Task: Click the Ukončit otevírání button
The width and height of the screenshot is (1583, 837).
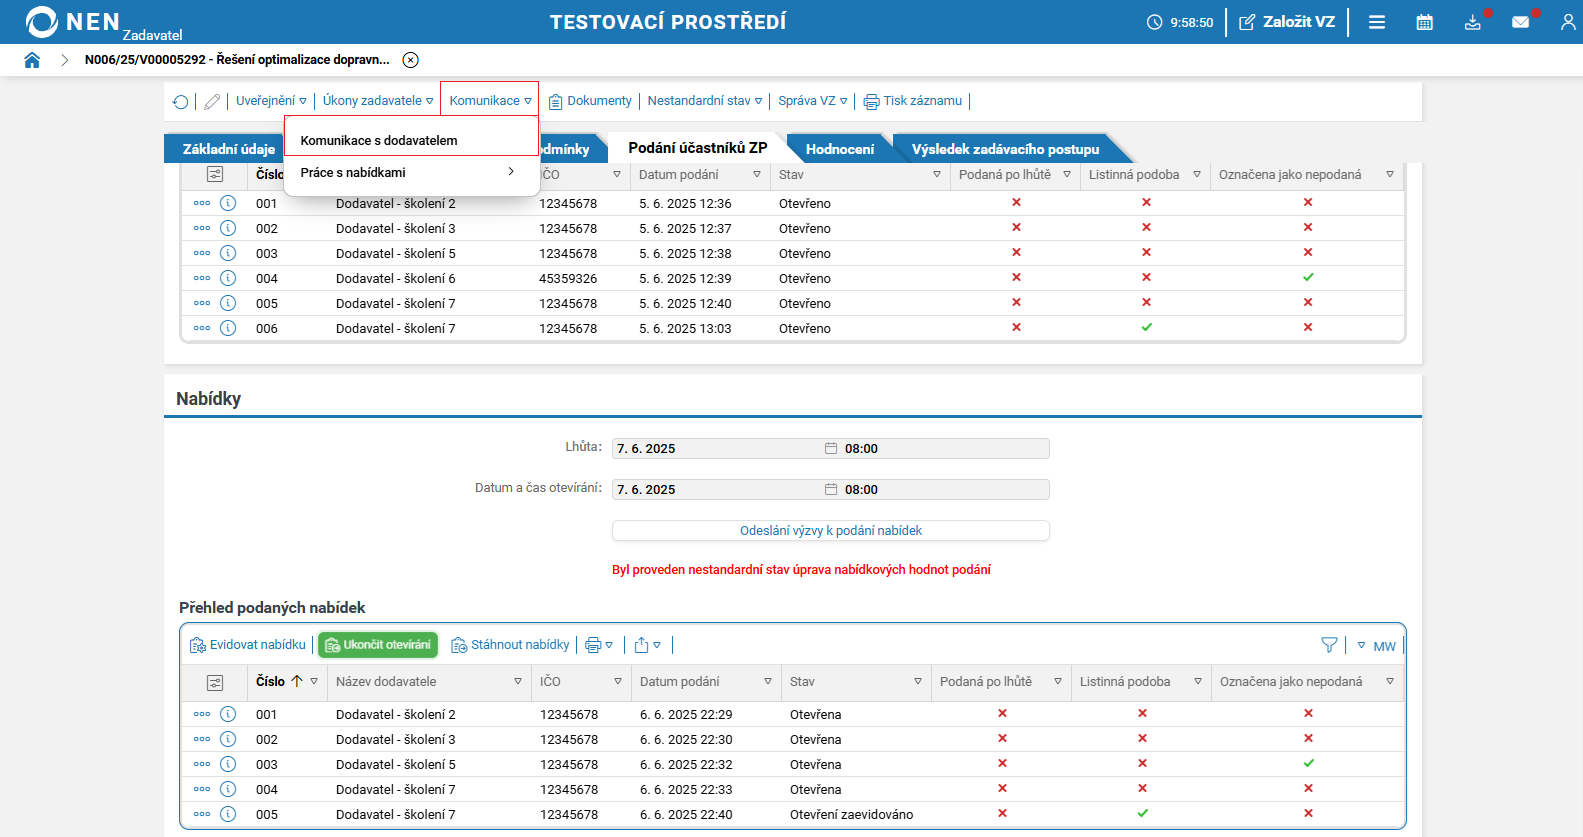Action: [x=378, y=645]
